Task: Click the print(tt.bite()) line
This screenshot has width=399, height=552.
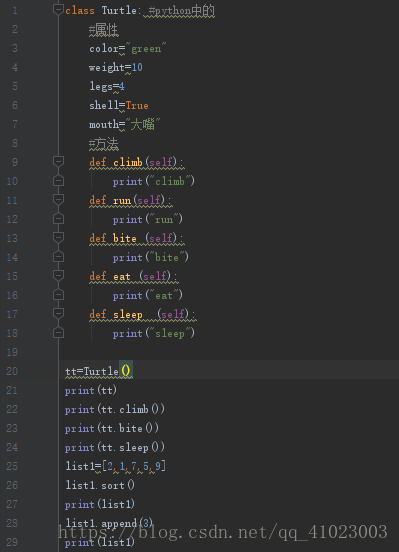Action: 112,428
